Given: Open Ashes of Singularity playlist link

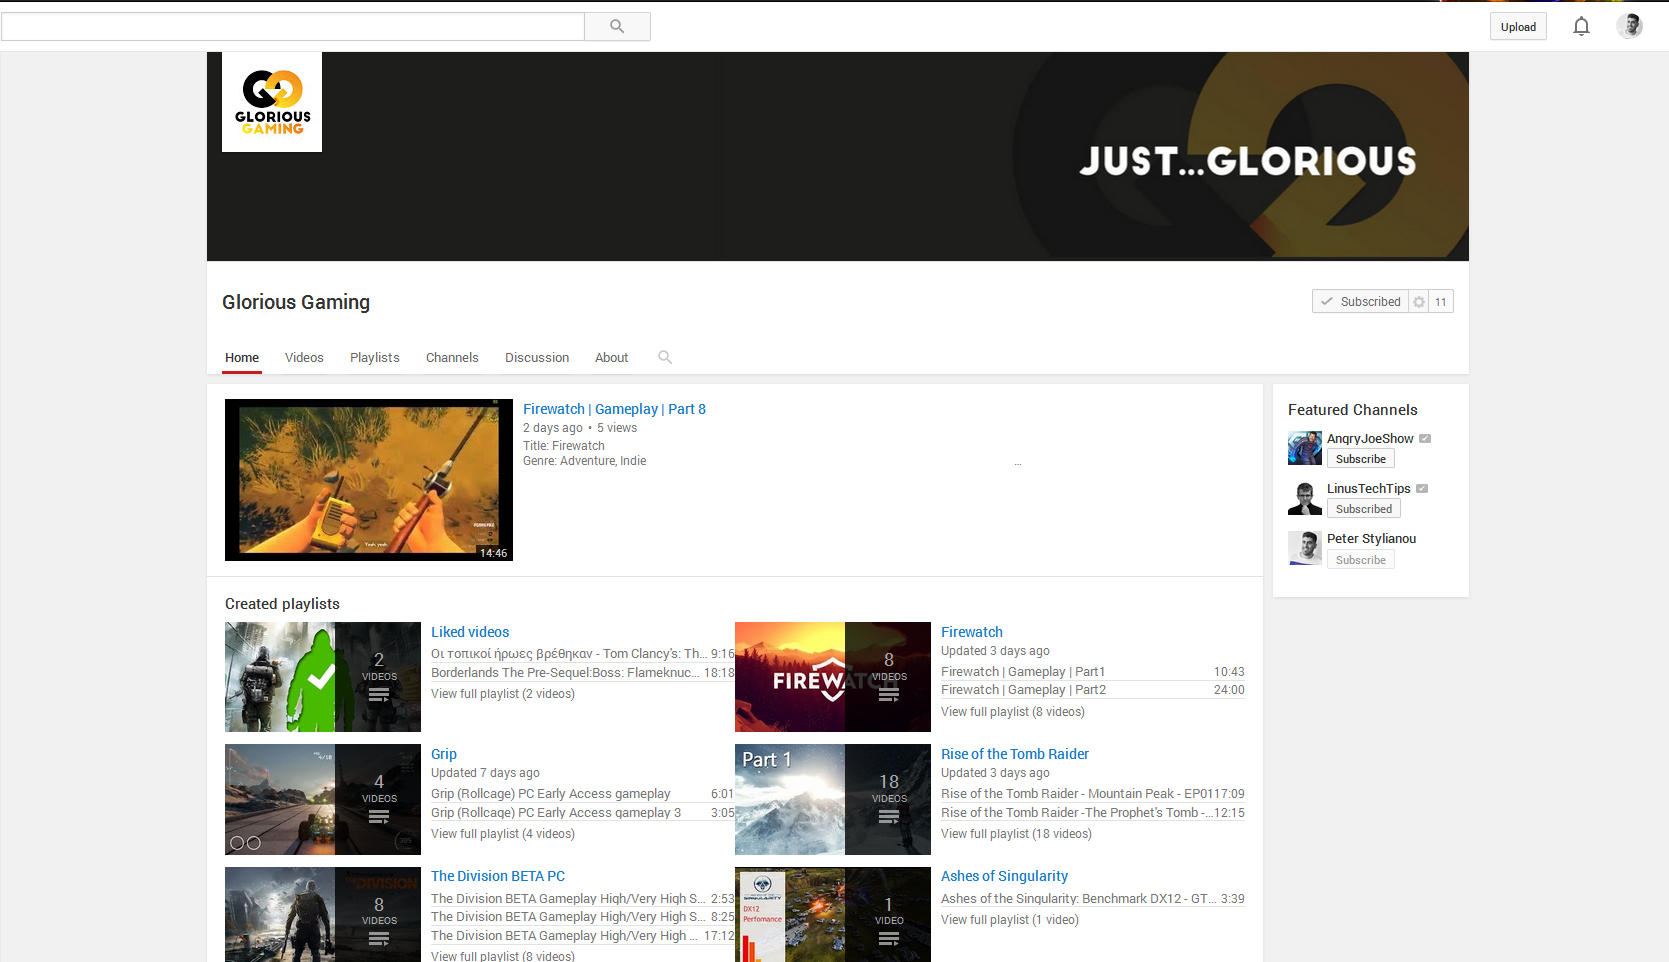Looking at the screenshot, I should [x=1004, y=876].
